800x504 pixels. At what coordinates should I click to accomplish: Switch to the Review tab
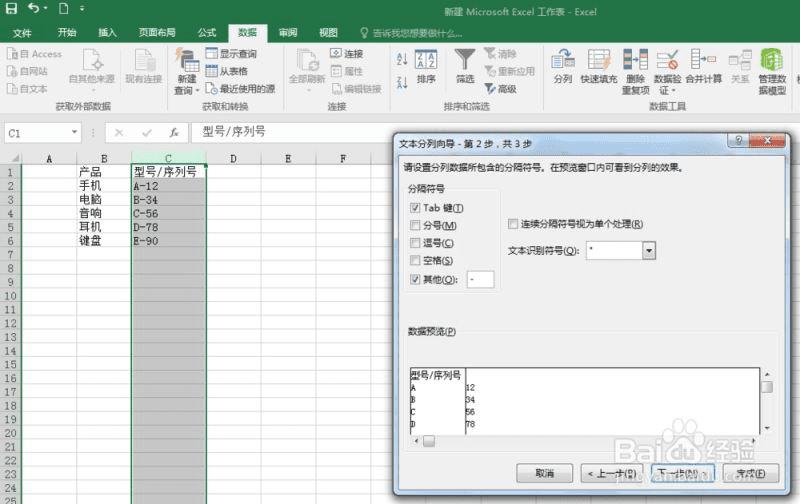coord(288,33)
